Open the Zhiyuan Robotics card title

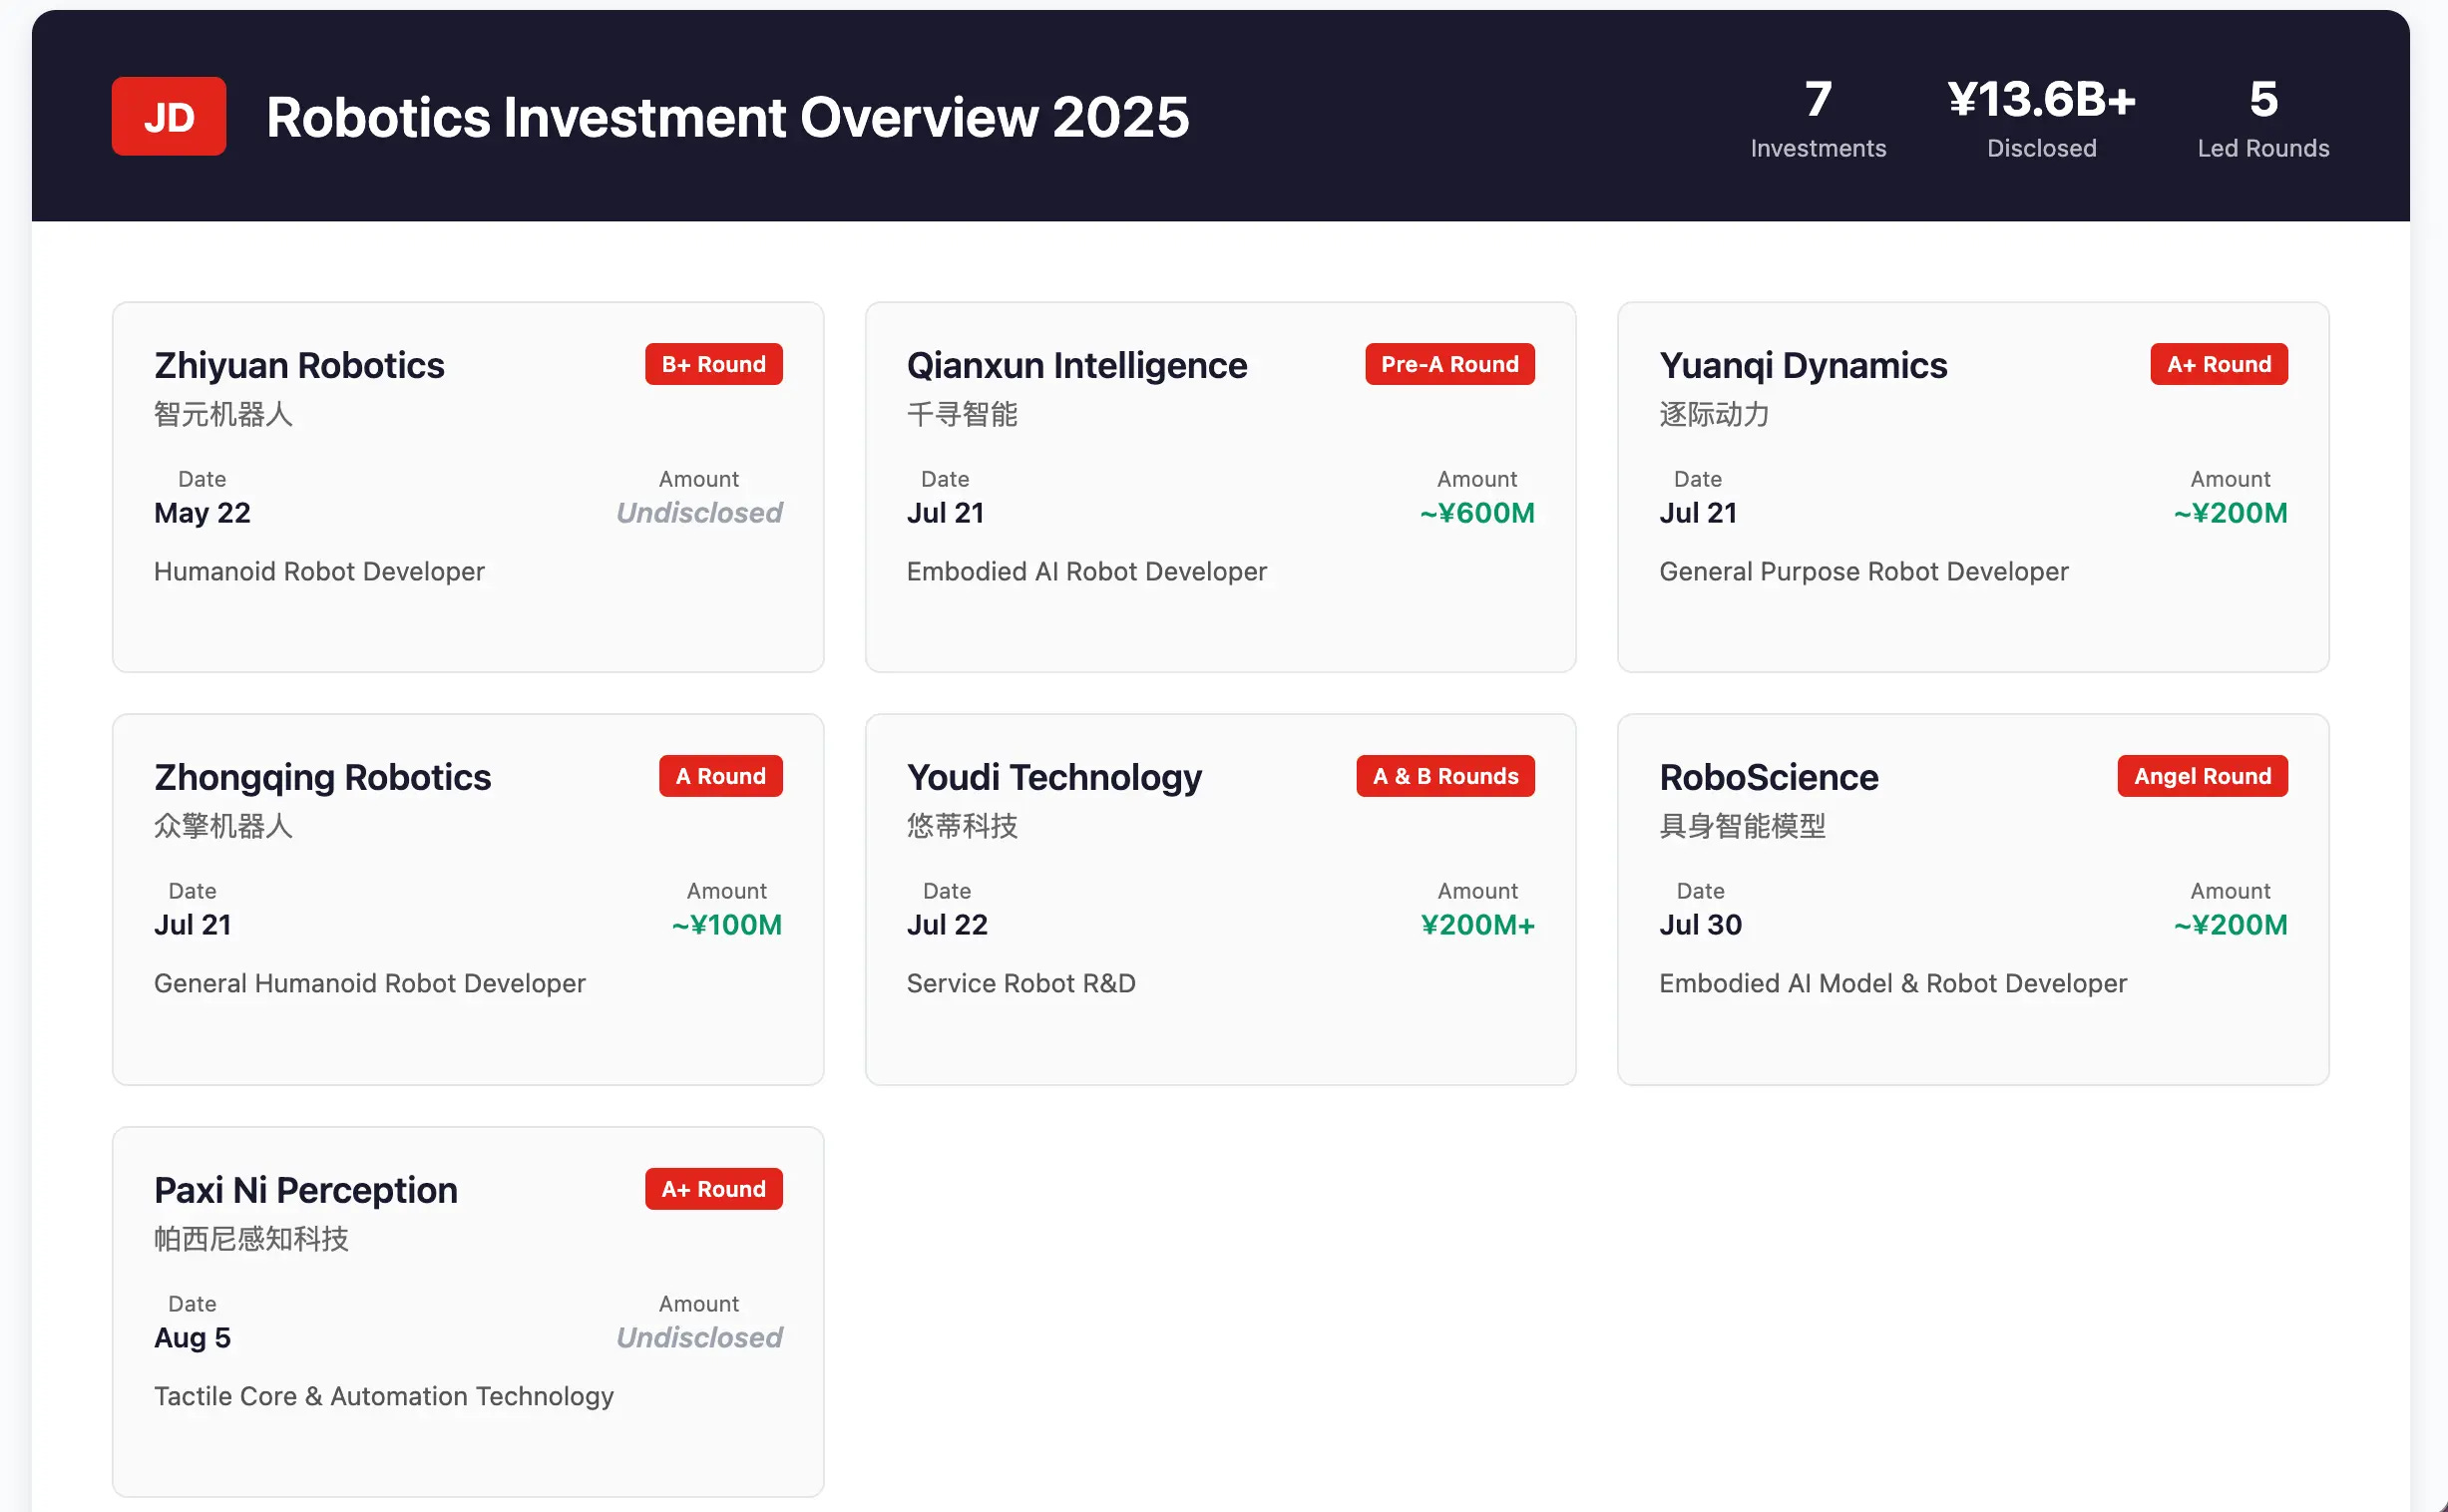click(299, 366)
